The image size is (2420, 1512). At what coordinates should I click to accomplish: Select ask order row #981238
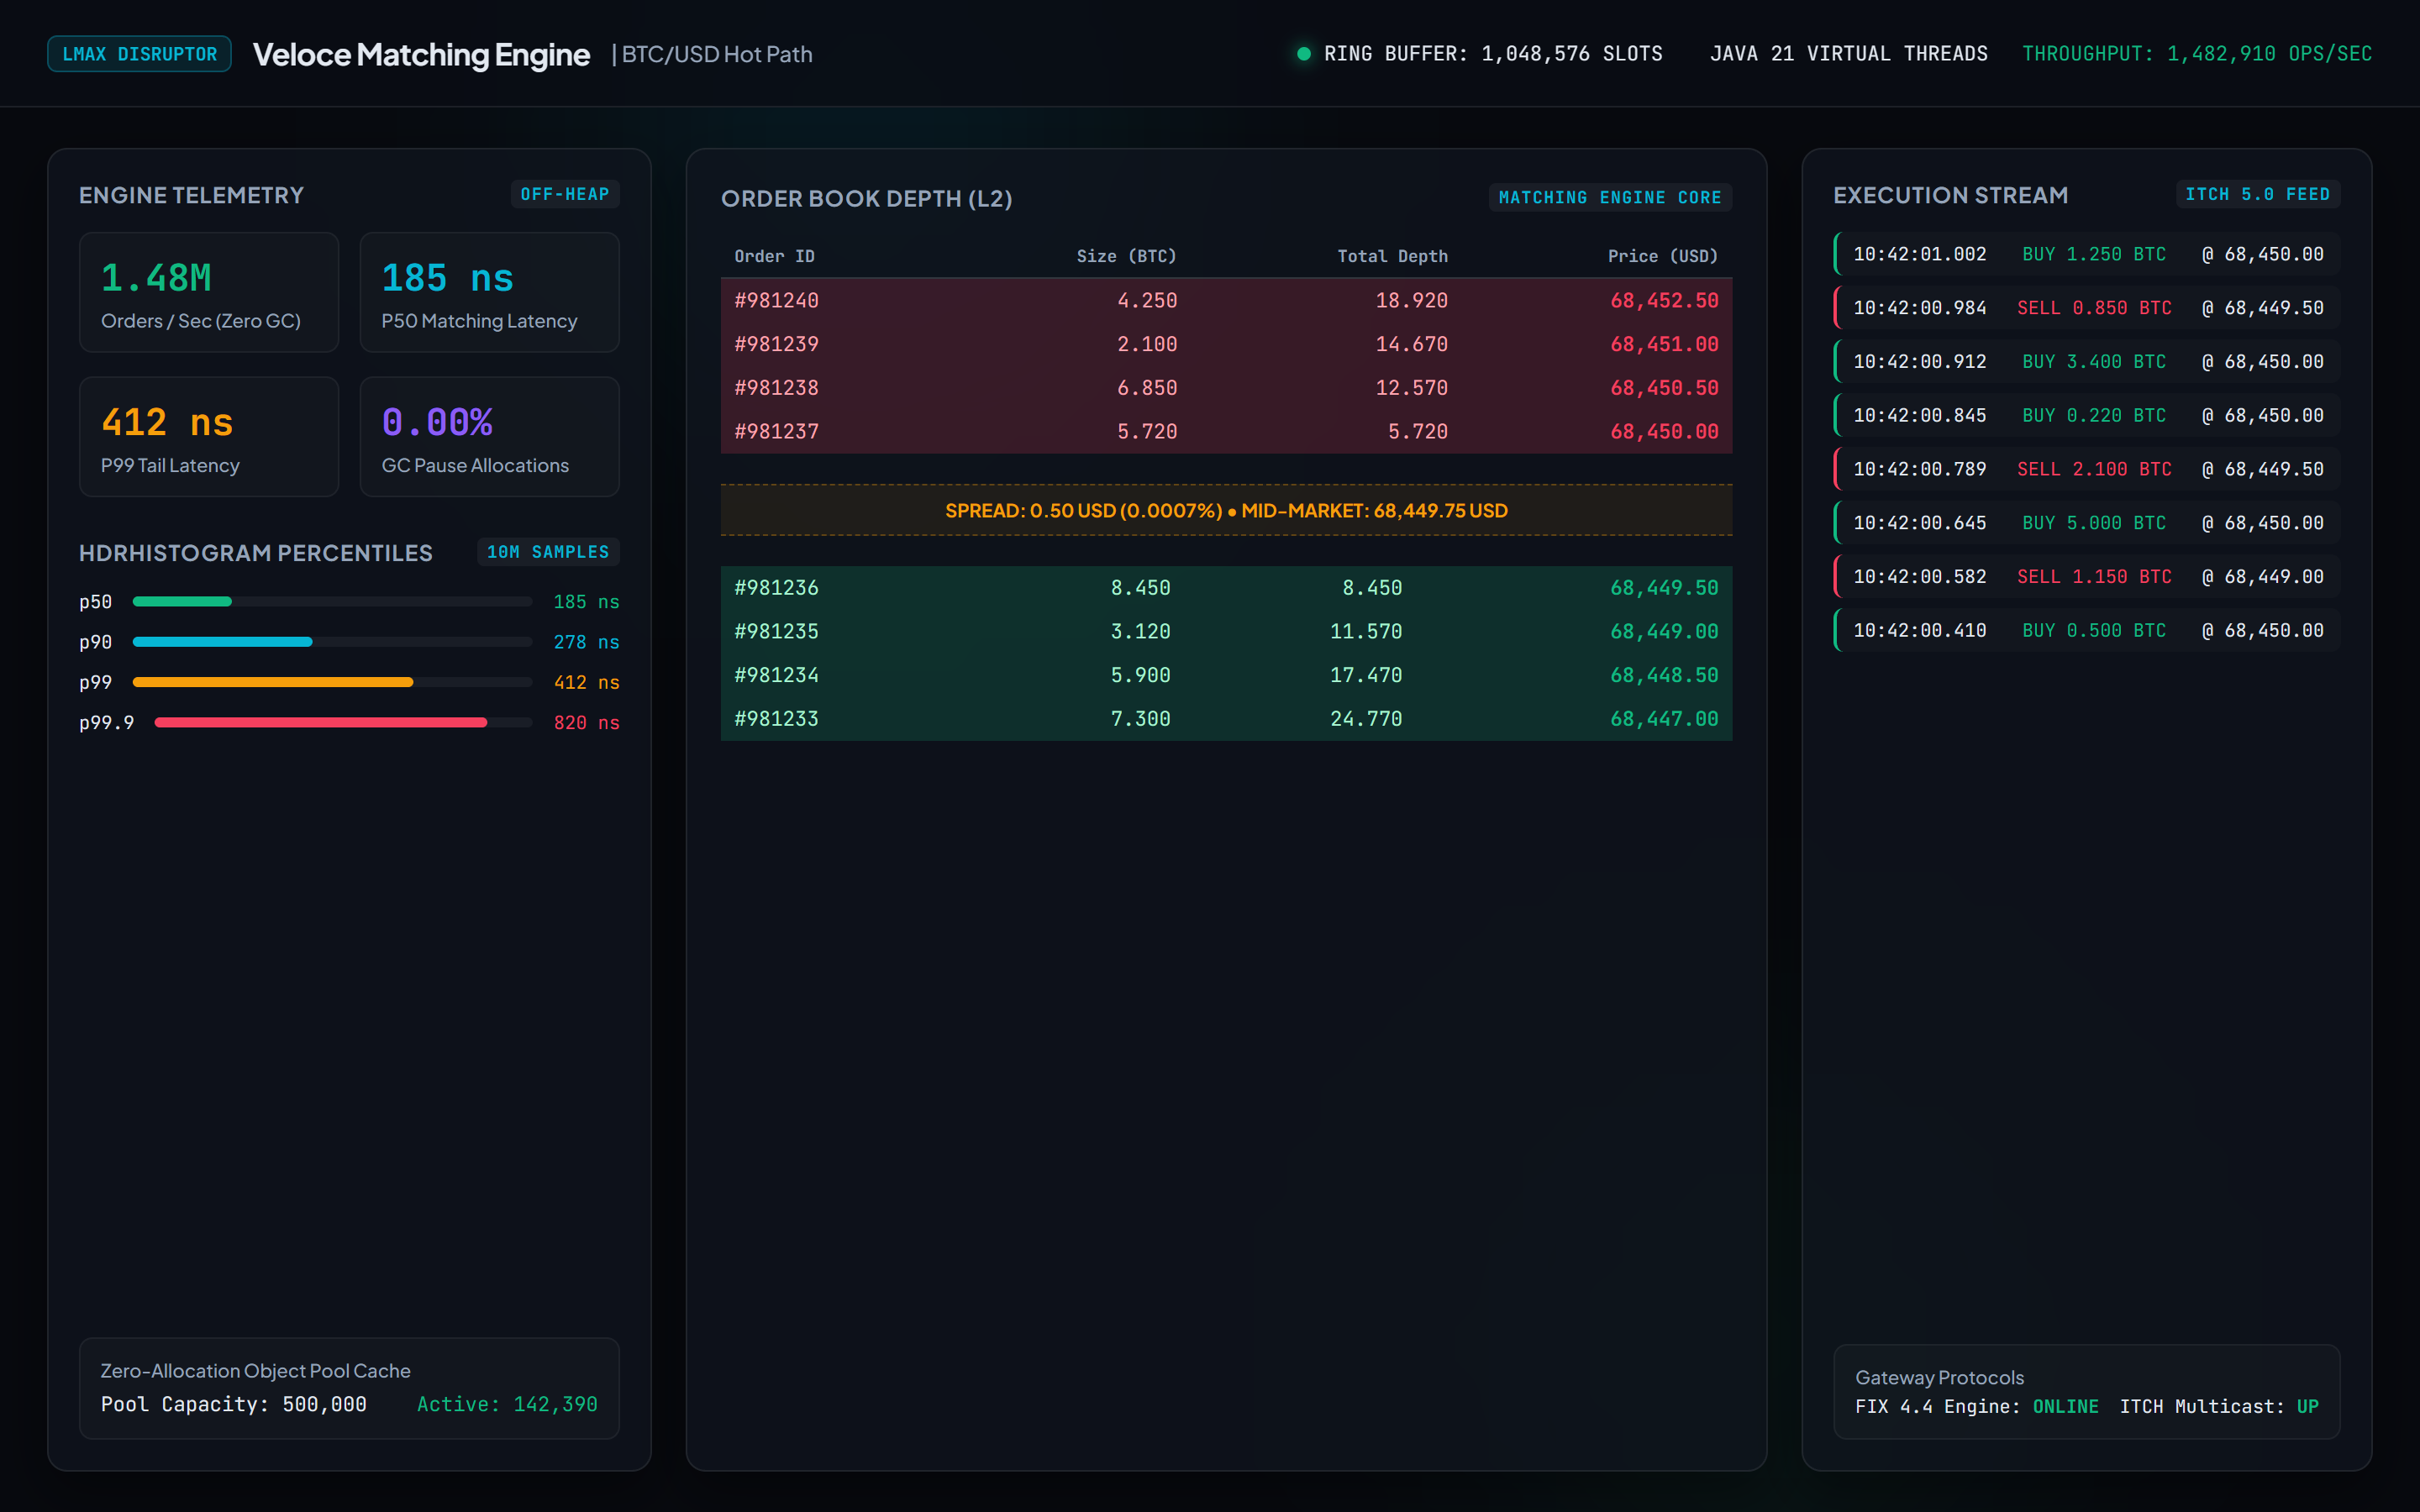(x=1226, y=388)
